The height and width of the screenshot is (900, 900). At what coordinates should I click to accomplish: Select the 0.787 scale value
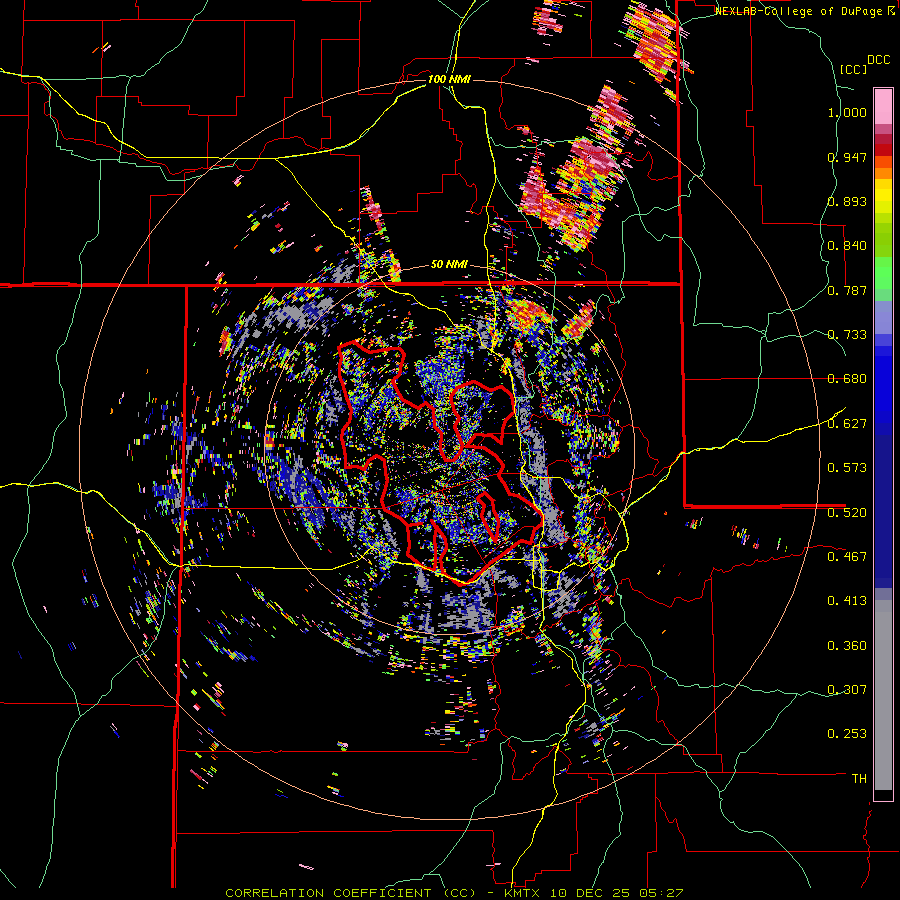tap(847, 290)
